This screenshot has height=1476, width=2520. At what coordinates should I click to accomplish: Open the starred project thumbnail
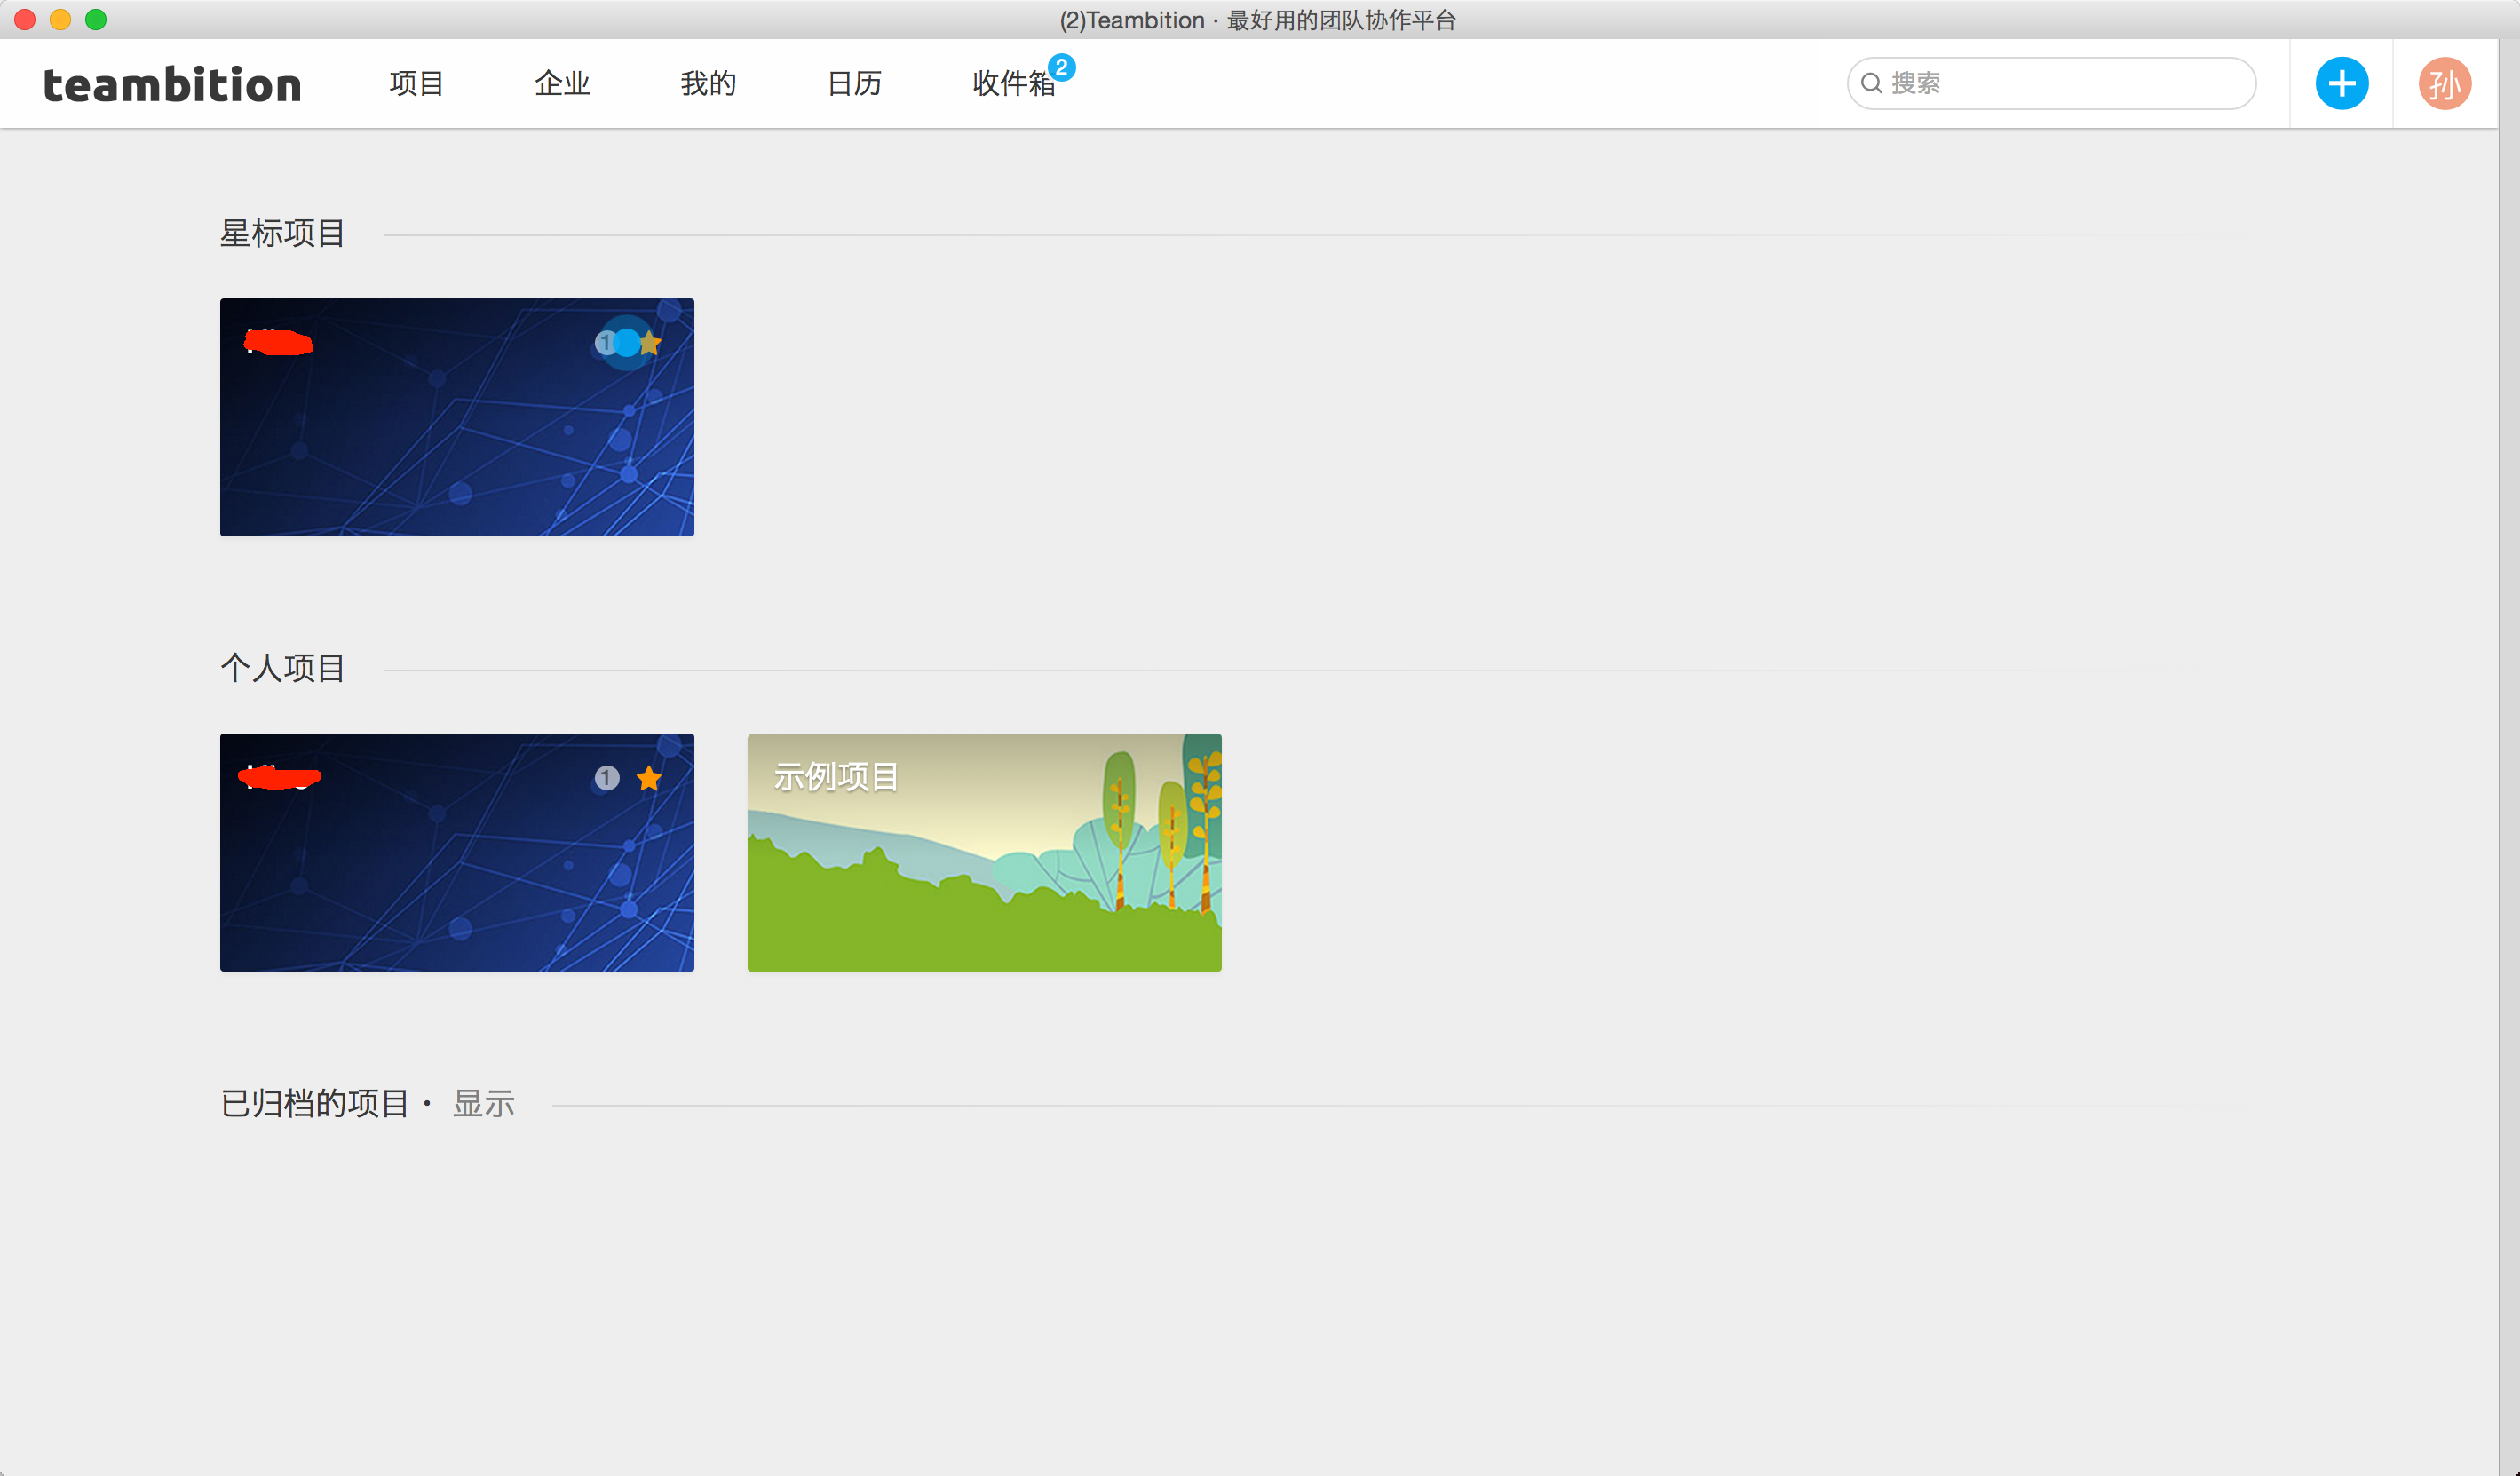coord(456,440)
